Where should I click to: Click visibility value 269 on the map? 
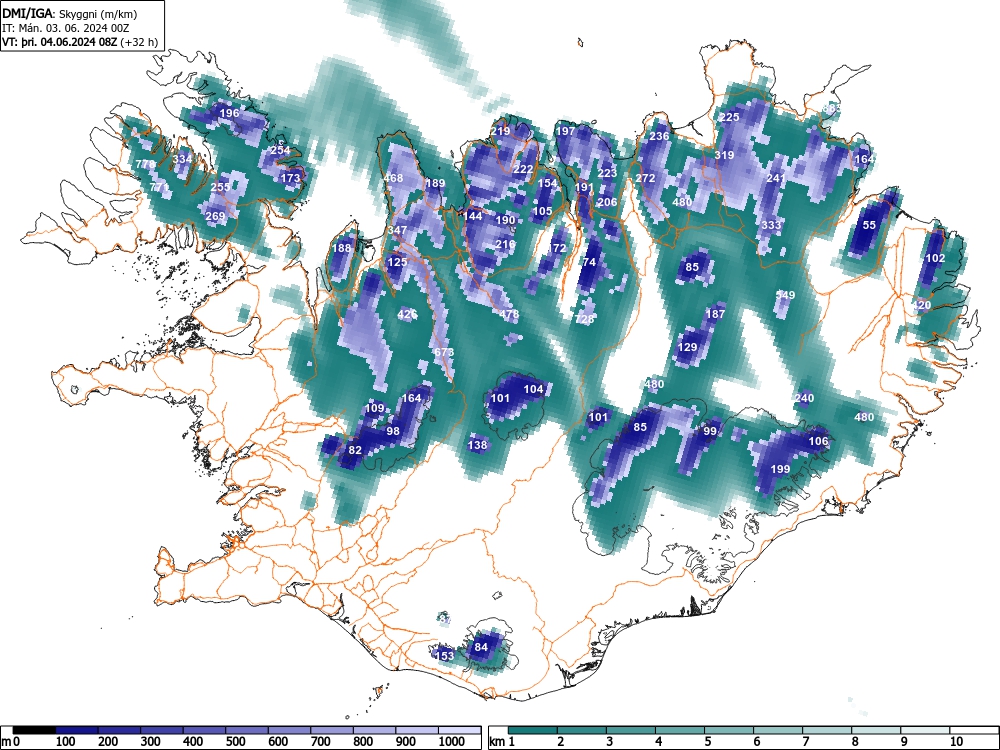pyautogui.click(x=215, y=216)
